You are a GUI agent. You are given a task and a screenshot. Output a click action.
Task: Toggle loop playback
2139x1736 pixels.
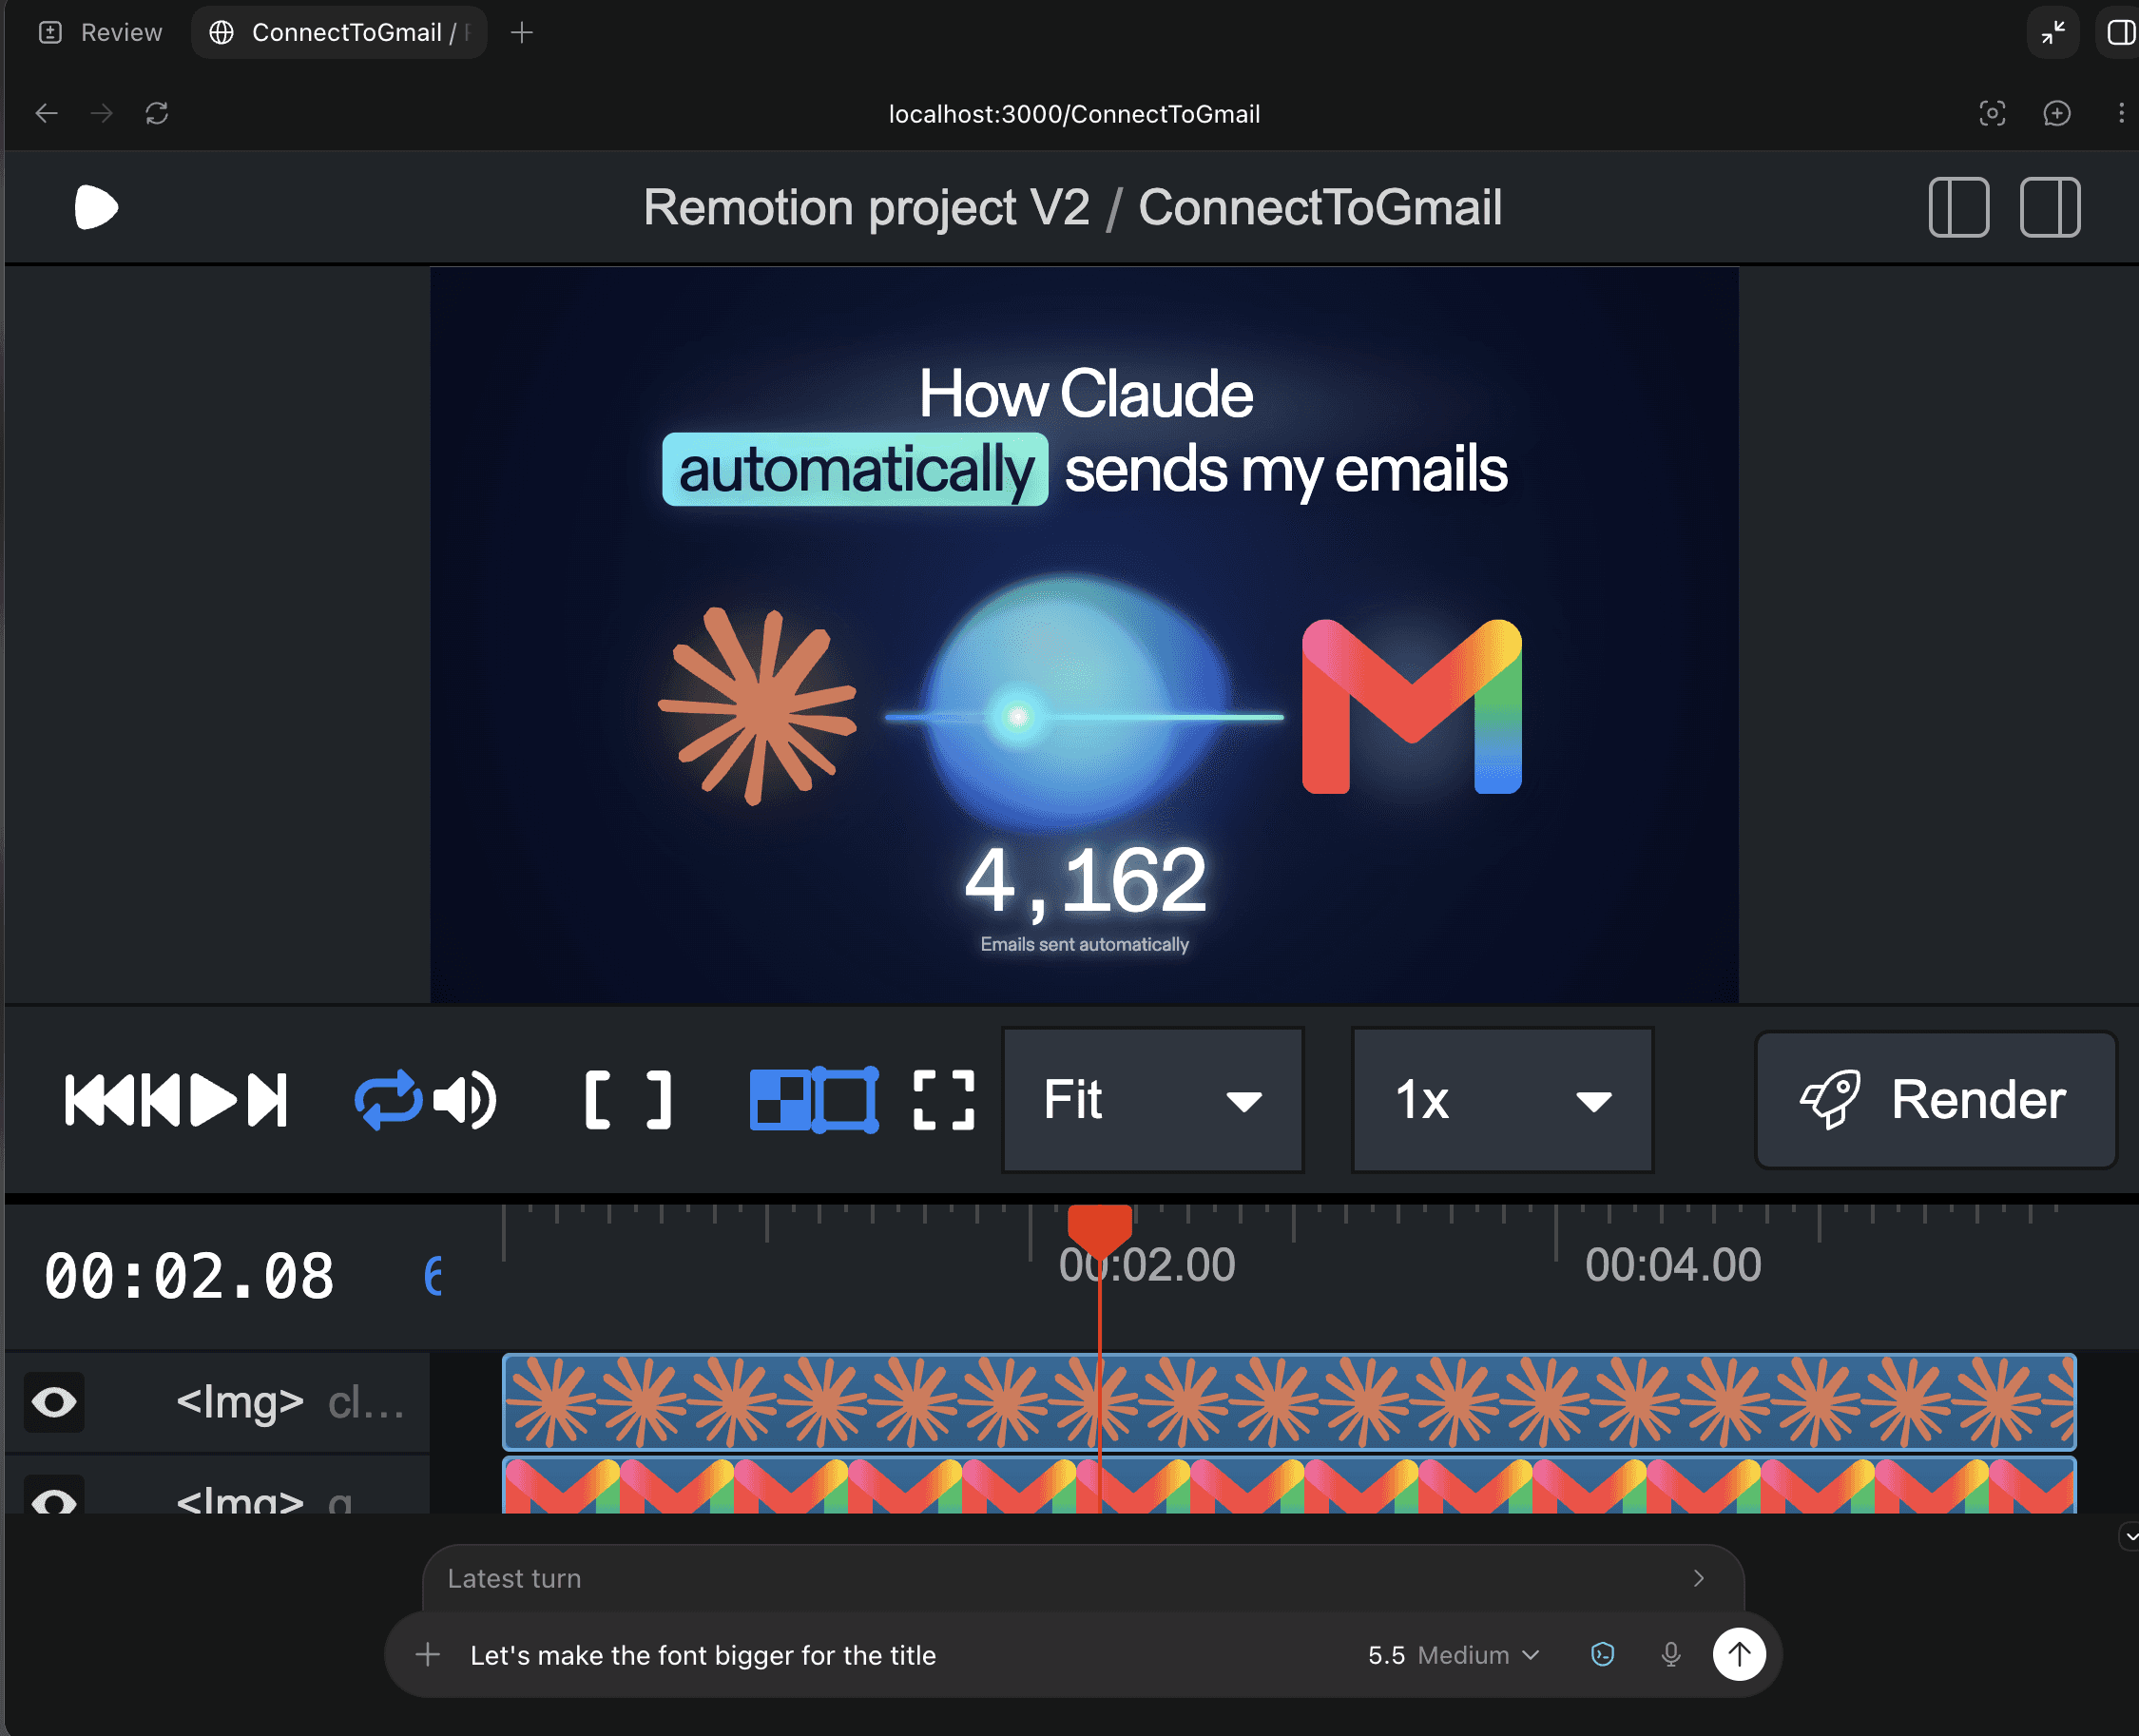pos(388,1100)
